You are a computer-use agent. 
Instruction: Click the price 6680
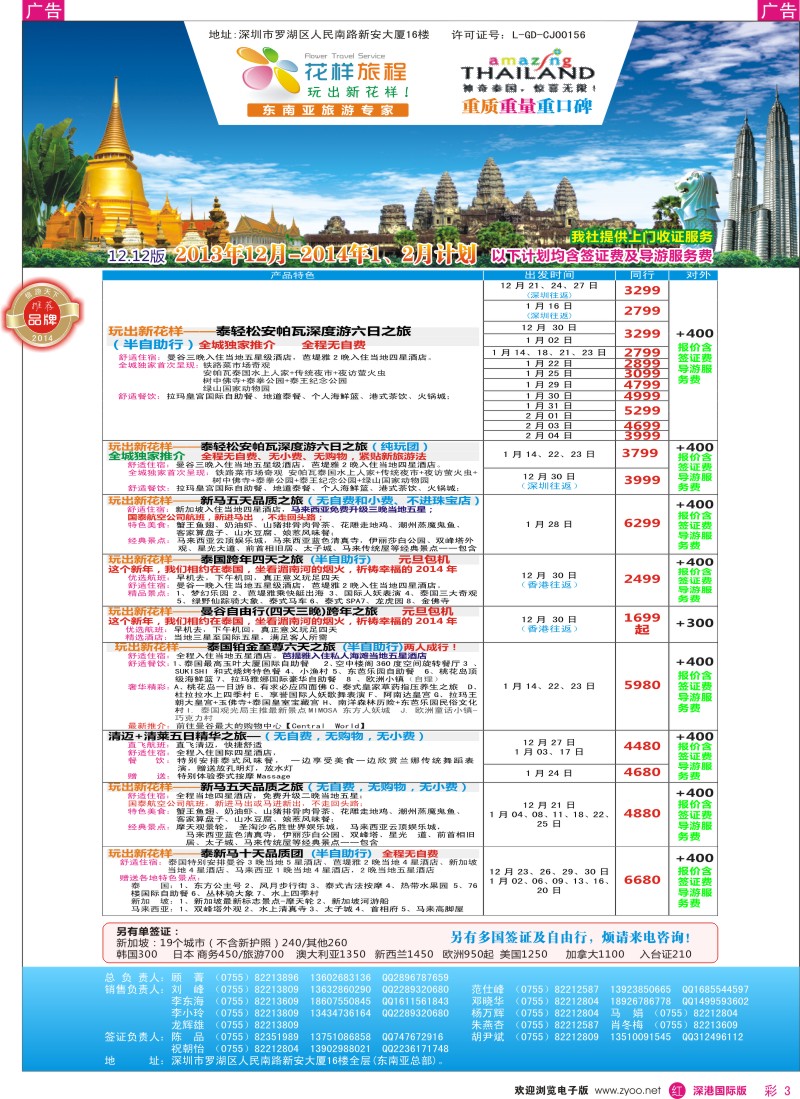pyautogui.click(x=642, y=880)
